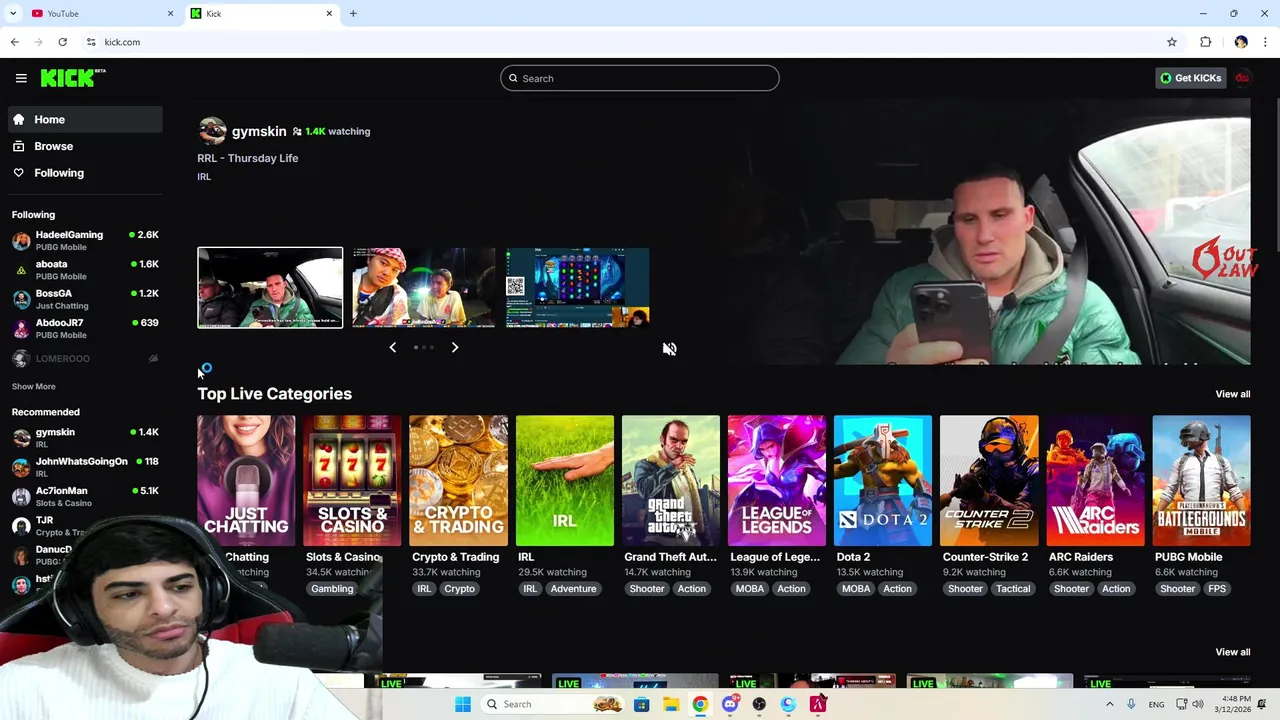Open the browser extensions puzzle icon
This screenshot has height=720, width=1280.
tap(1205, 42)
